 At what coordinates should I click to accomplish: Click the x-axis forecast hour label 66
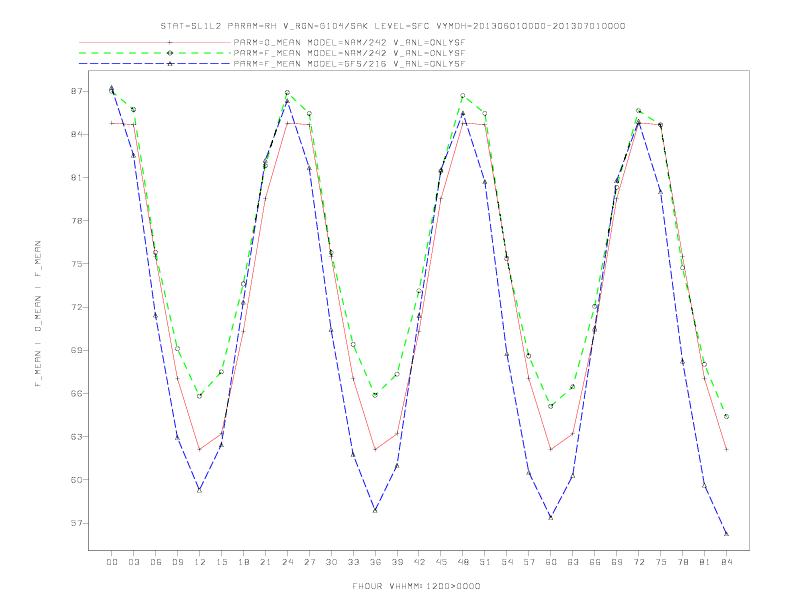pyautogui.click(x=595, y=562)
